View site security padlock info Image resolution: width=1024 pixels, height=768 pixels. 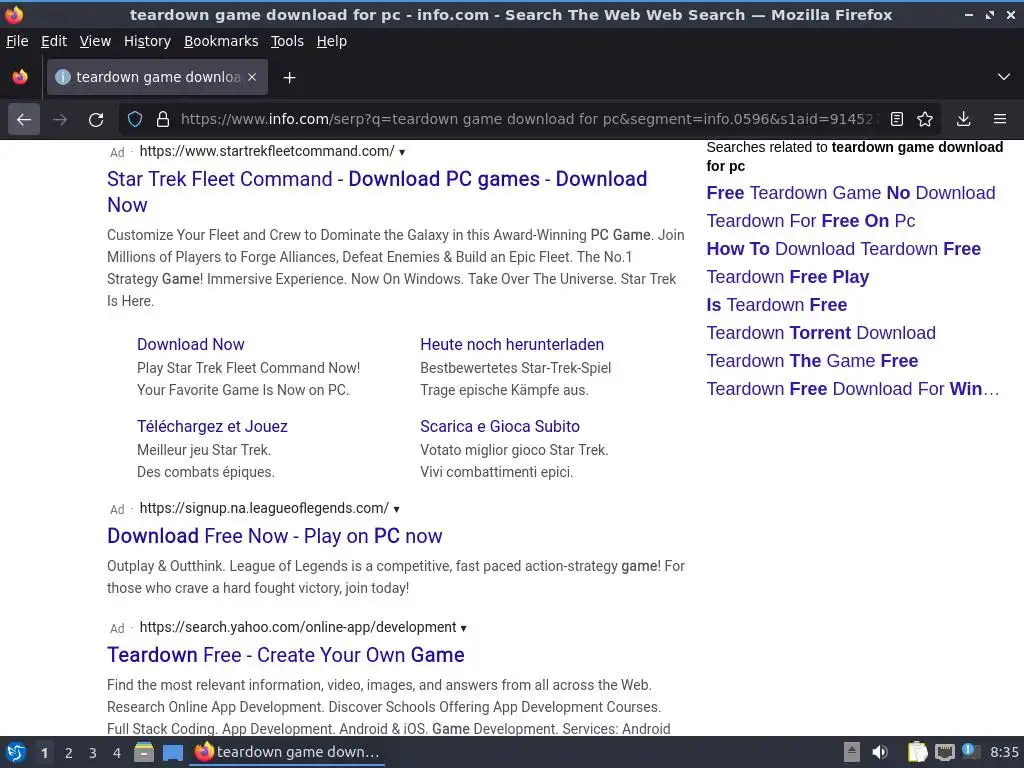(x=163, y=119)
